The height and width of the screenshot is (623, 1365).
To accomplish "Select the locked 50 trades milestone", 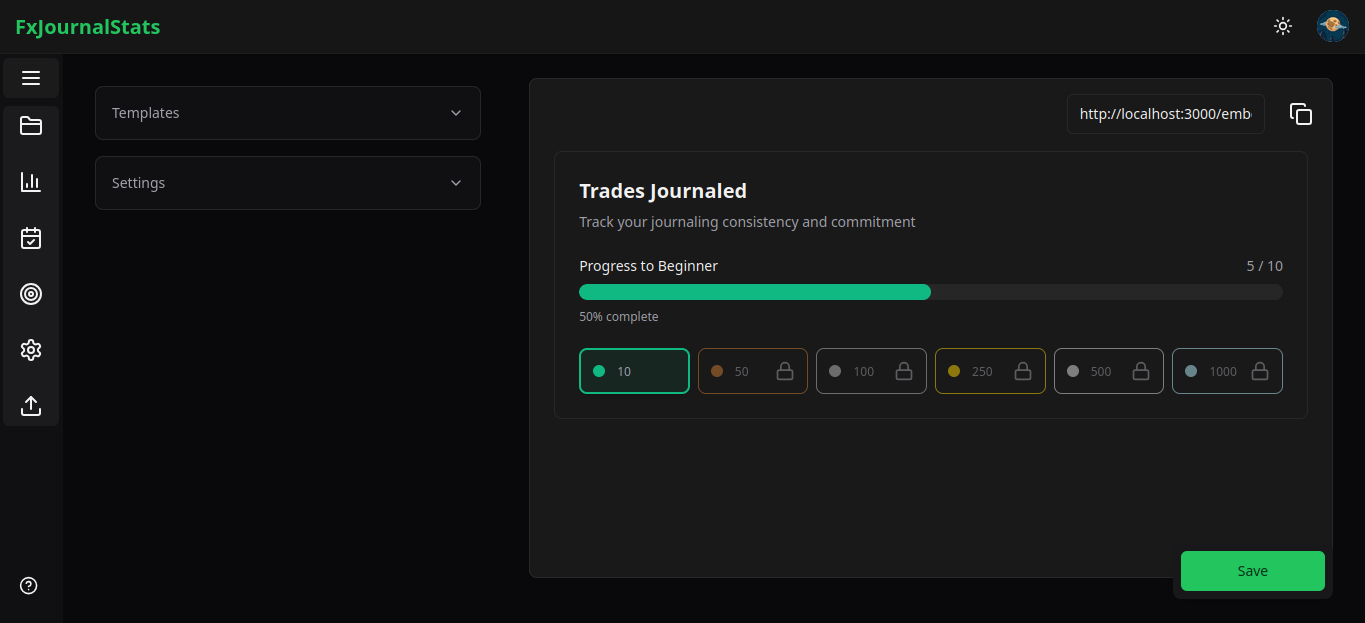I will point(752,371).
